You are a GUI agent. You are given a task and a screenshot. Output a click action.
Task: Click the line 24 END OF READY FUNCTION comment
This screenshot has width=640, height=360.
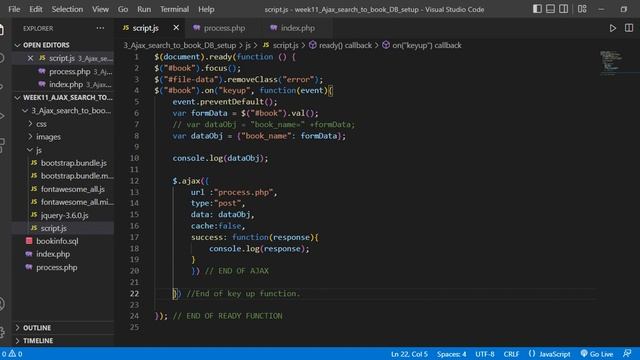coord(227,316)
